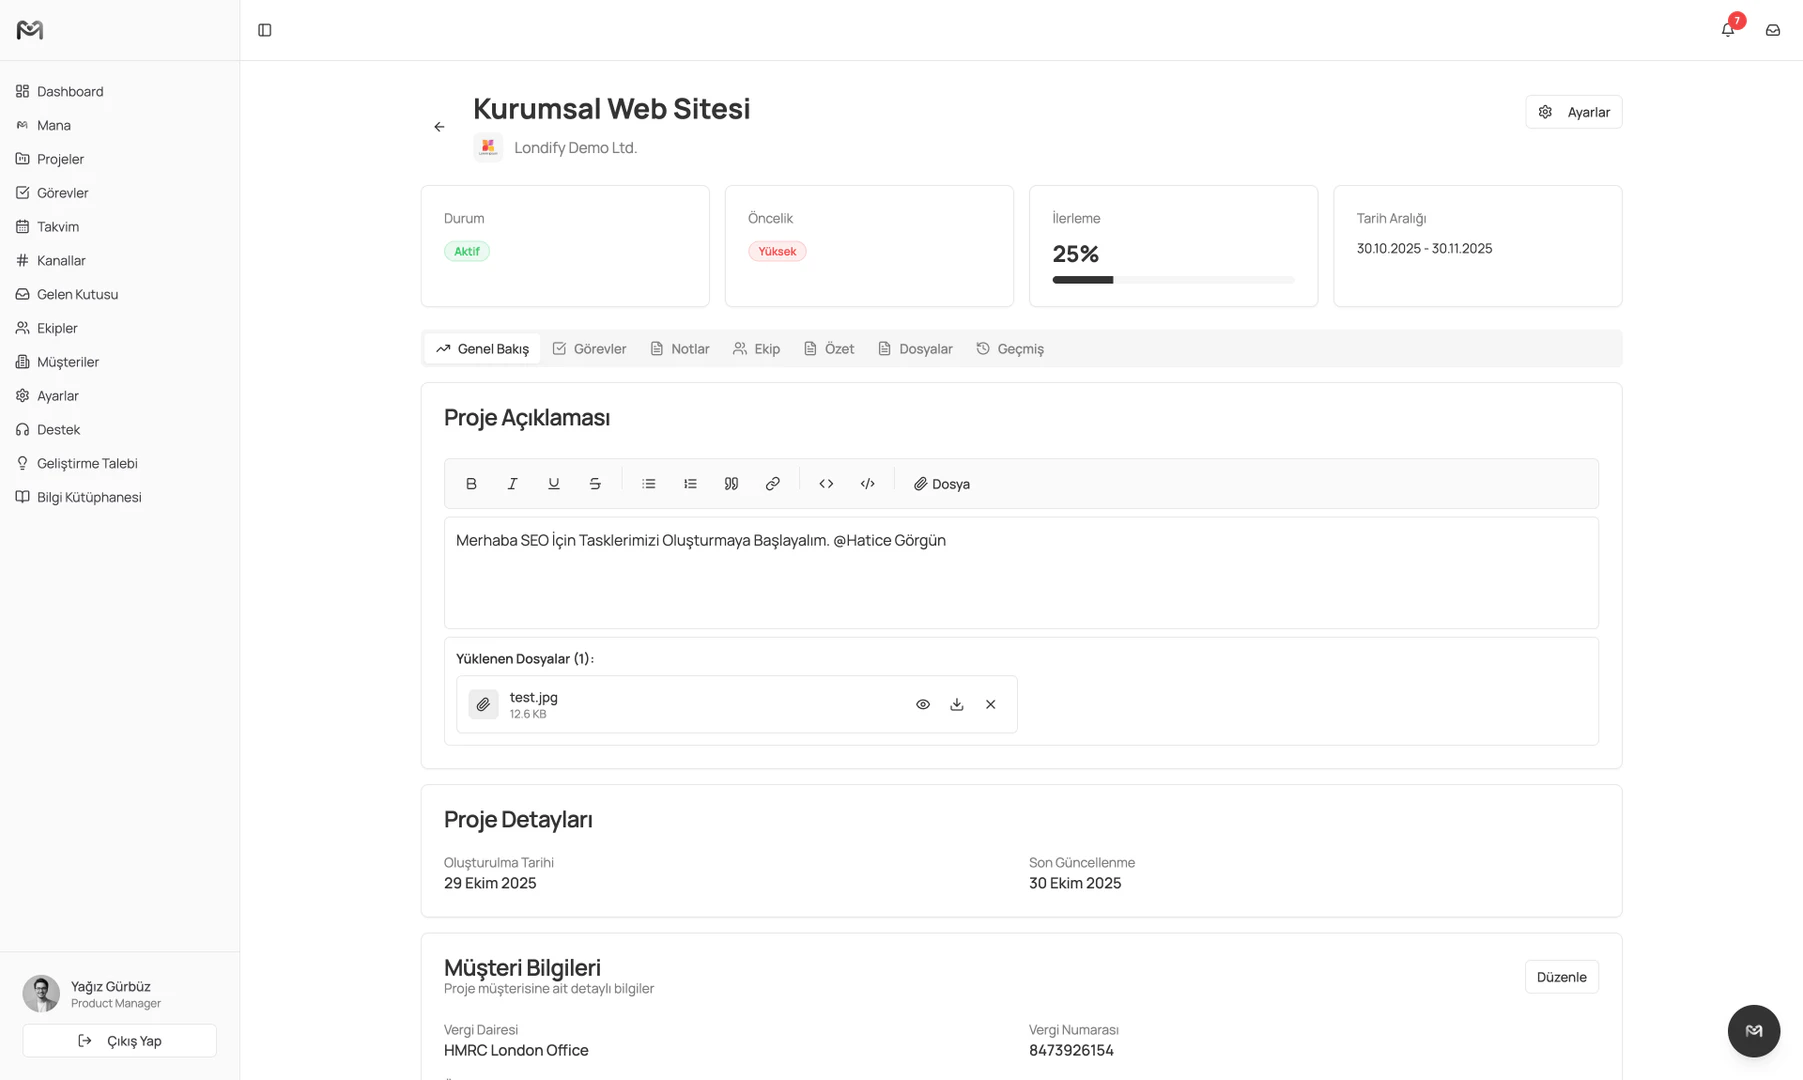Screen dimensions: 1803x1080
Task: Add a blockquote to the description
Action: (731, 483)
